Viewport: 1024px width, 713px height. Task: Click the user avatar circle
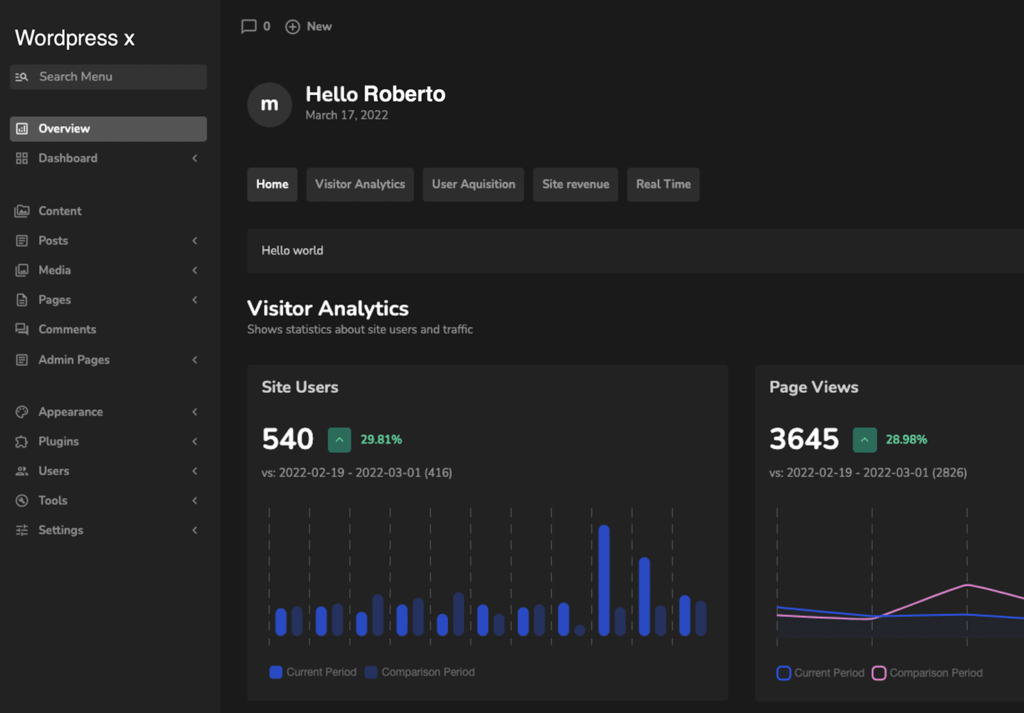(x=269, y=104)
